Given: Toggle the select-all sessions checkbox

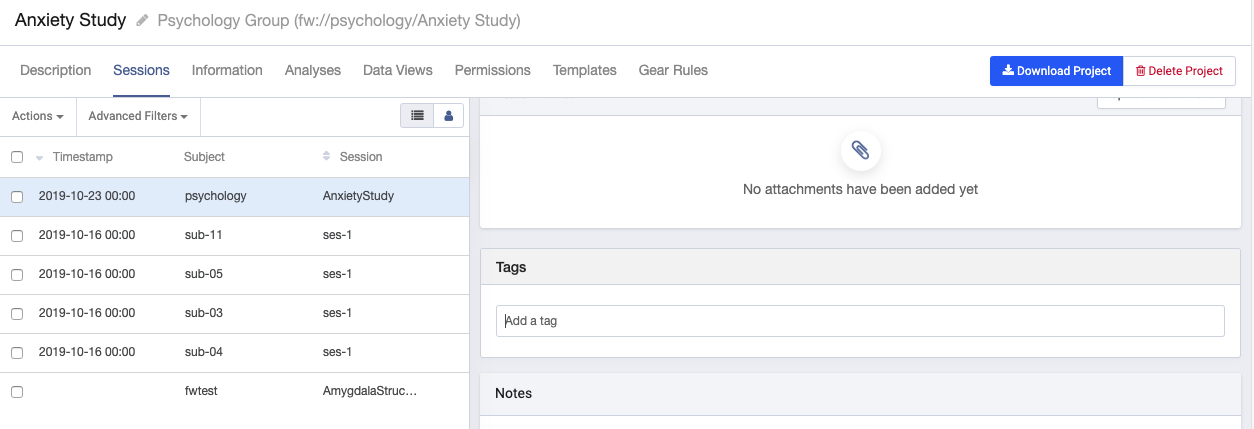Looking at the screenshot, I should tap(17, 157).
